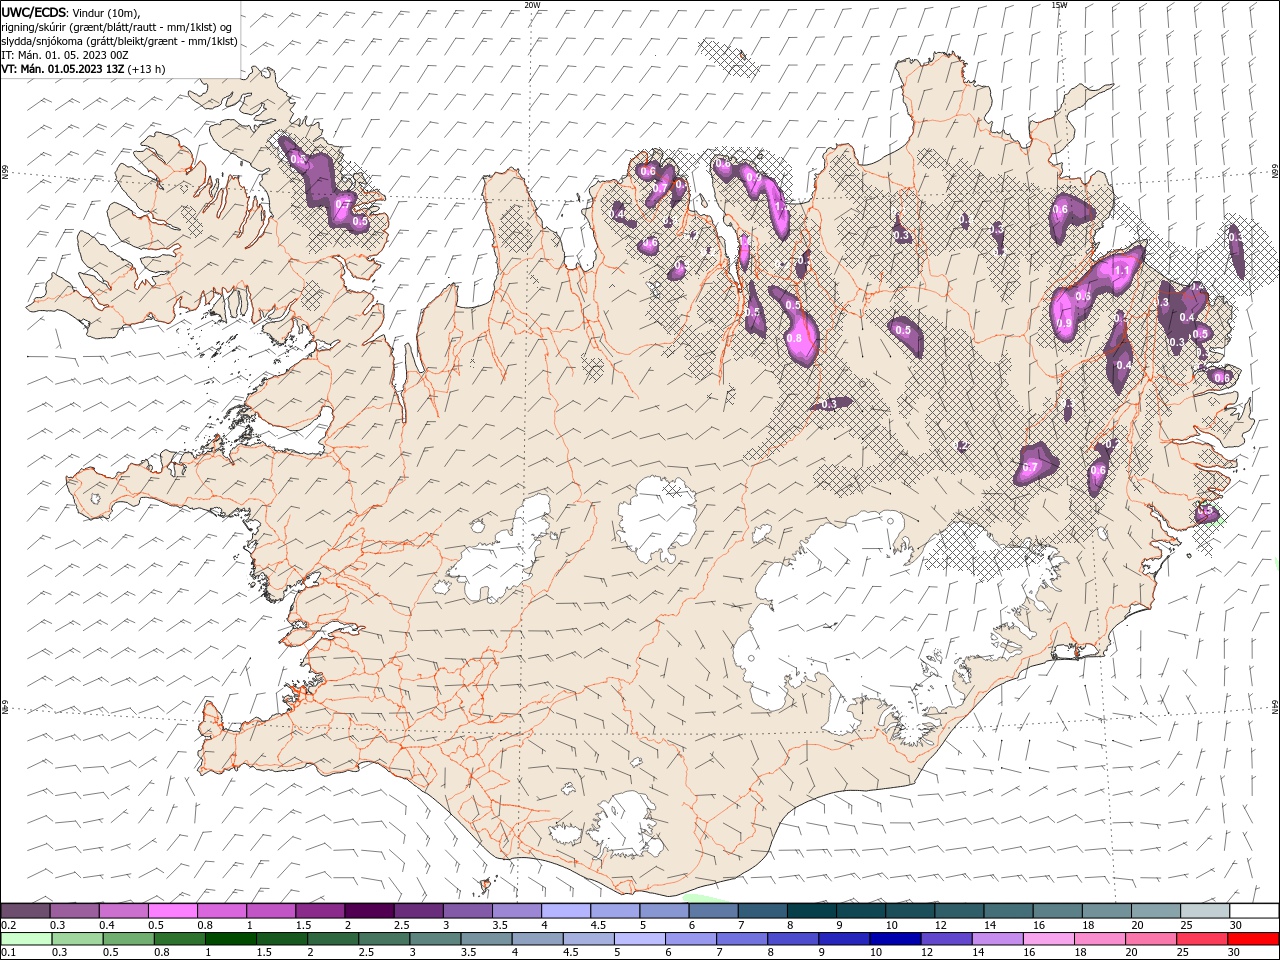The width and height of the screenshot is (1280, 960).
Task: Click the 1.1 snowfall value on the map
Action: [1122, 270]
